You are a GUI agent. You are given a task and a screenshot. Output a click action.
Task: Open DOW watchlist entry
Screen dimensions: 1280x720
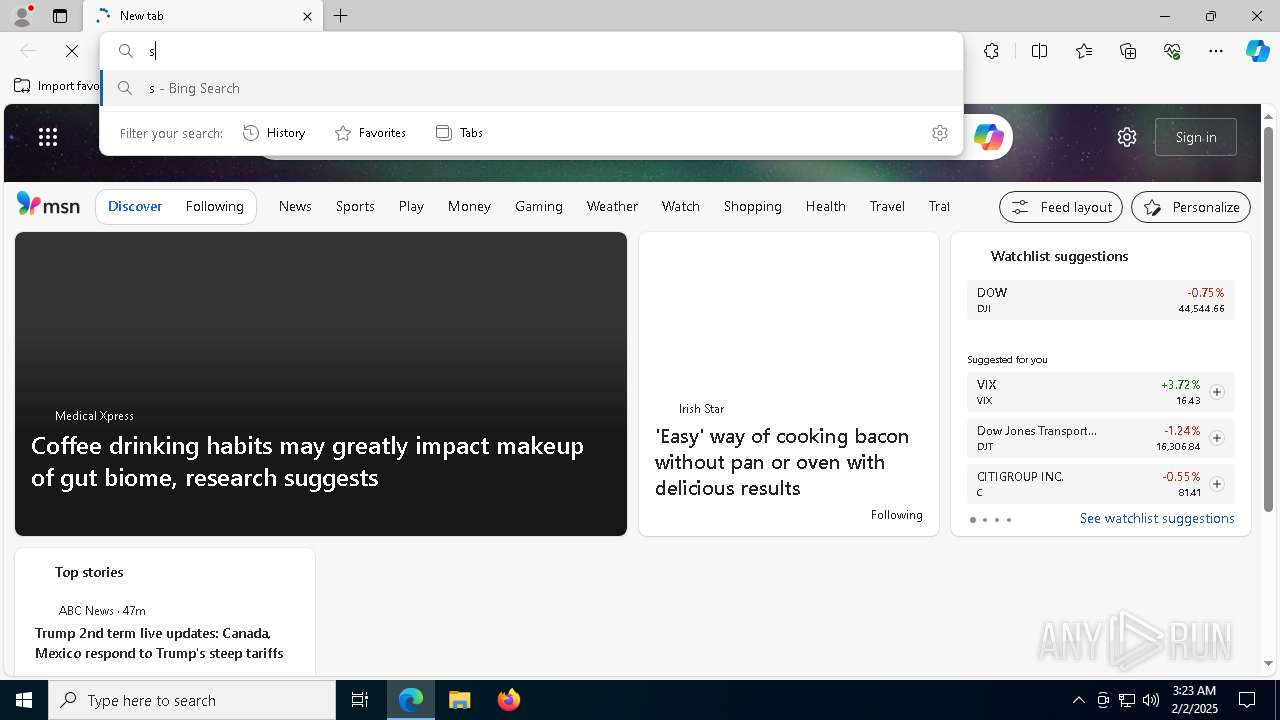(x=1101, y=300)
